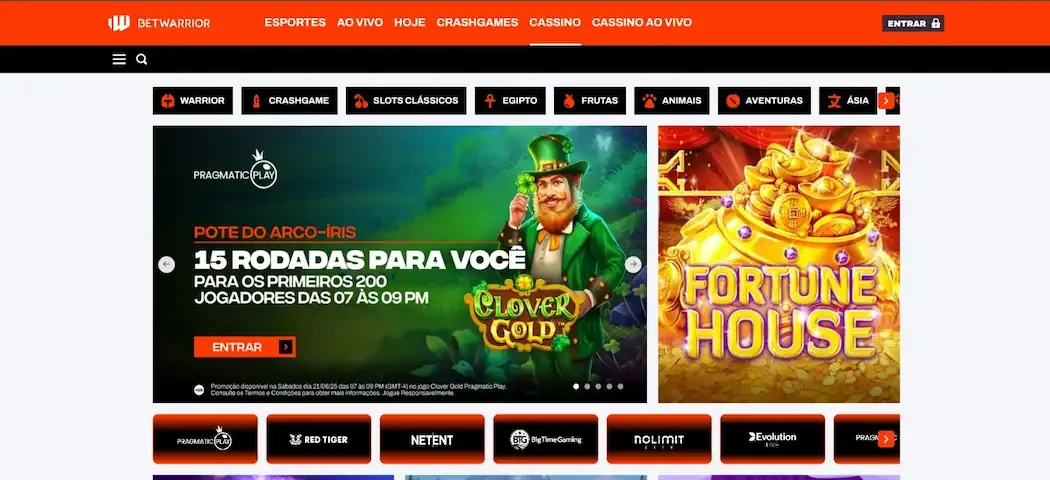Screen dimensions: 1050x480
Task: Click the BetWarrior logo
Action: (159, 23)
